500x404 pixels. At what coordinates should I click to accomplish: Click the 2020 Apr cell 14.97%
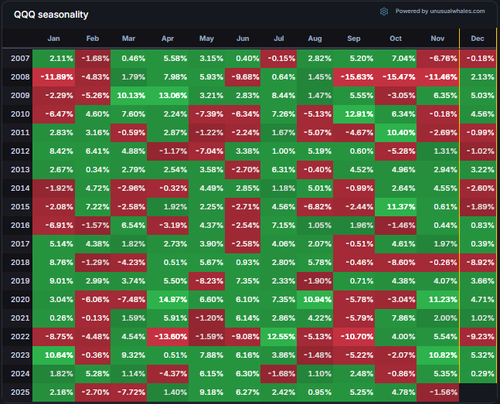point(168,300)
